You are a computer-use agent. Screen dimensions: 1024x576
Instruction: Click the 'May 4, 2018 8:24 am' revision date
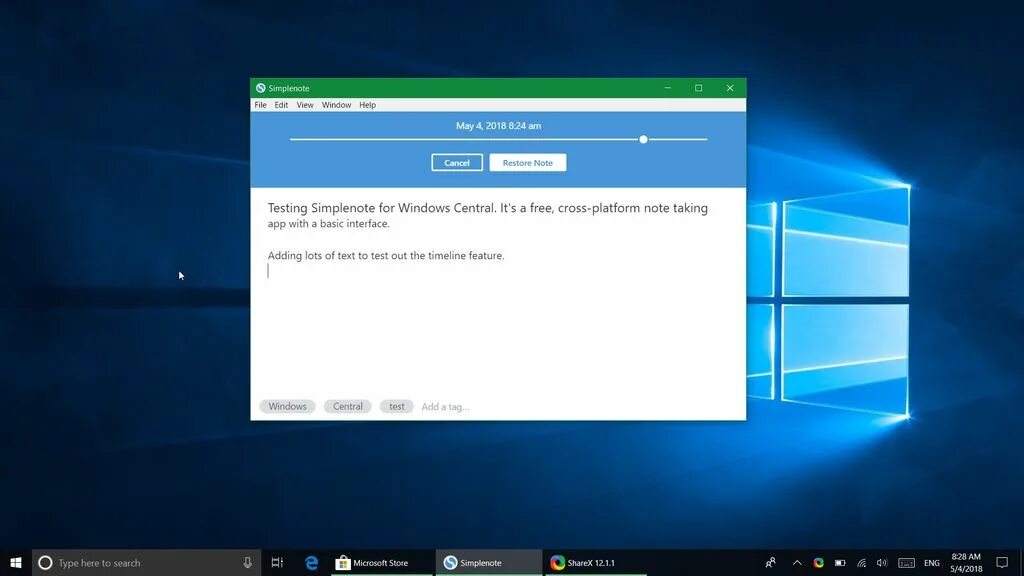498,126
